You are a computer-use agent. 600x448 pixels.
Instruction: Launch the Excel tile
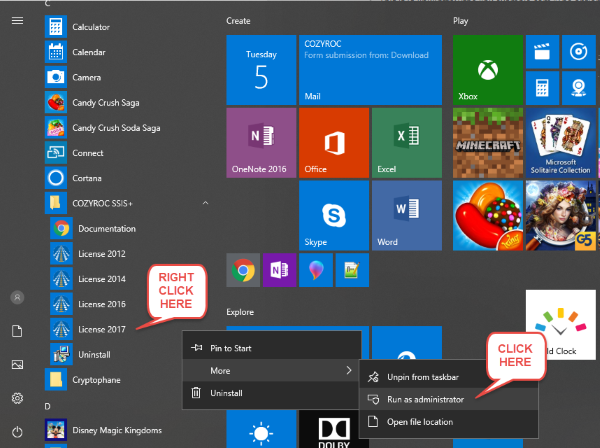[407, 143]
